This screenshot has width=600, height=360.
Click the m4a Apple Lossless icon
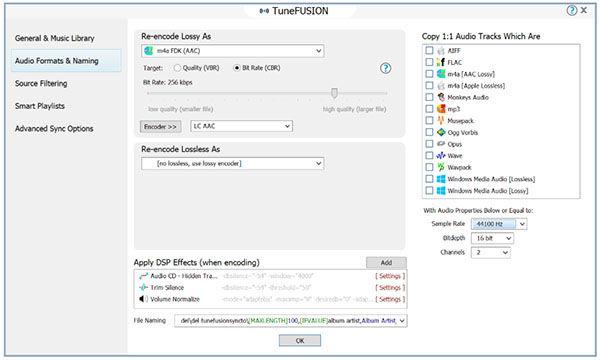click(441, 85)
